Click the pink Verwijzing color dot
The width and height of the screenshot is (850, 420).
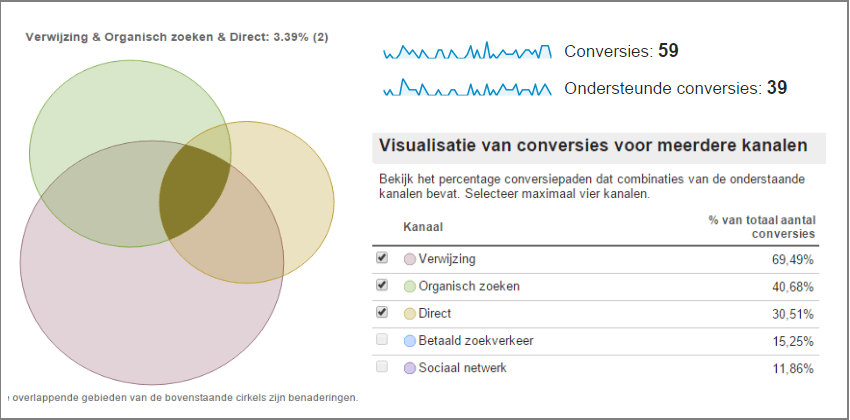410,259
